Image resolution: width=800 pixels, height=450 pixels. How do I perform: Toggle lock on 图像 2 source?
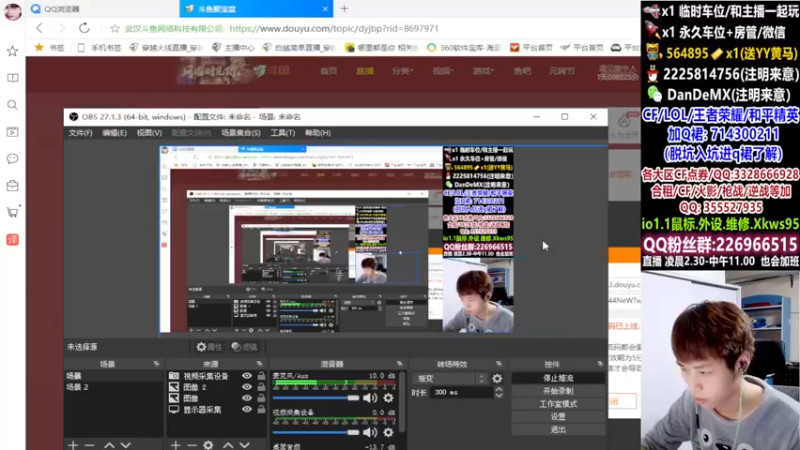tap(261, 387)
